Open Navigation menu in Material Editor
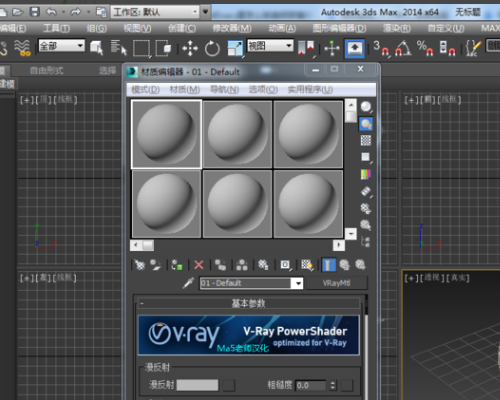Screen dimensions: 500x400 (x=224, y=90)
